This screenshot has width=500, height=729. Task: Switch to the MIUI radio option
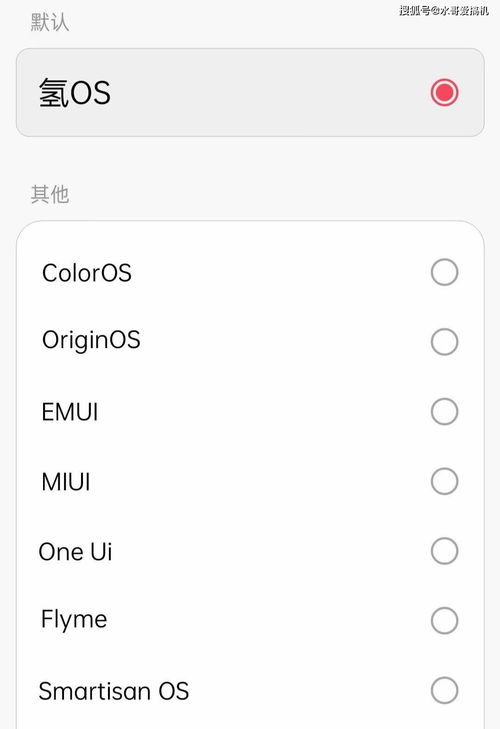pyautogui.click(x=444, y=481)
